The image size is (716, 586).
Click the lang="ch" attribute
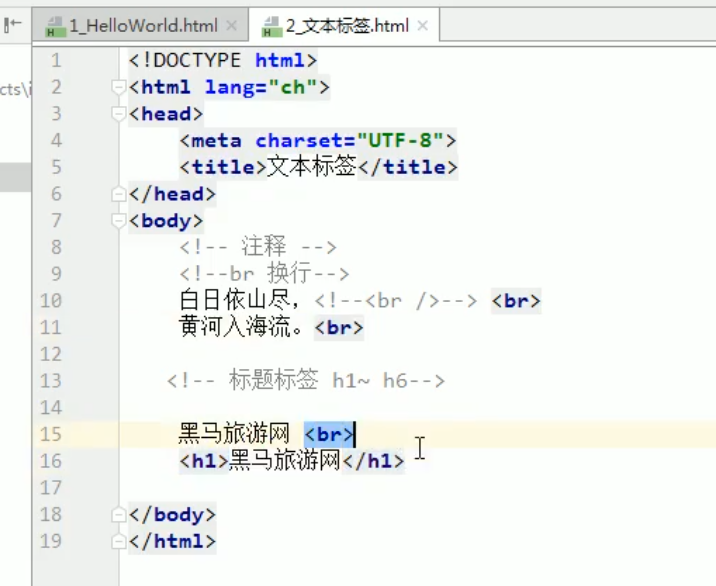click(261, 87)
